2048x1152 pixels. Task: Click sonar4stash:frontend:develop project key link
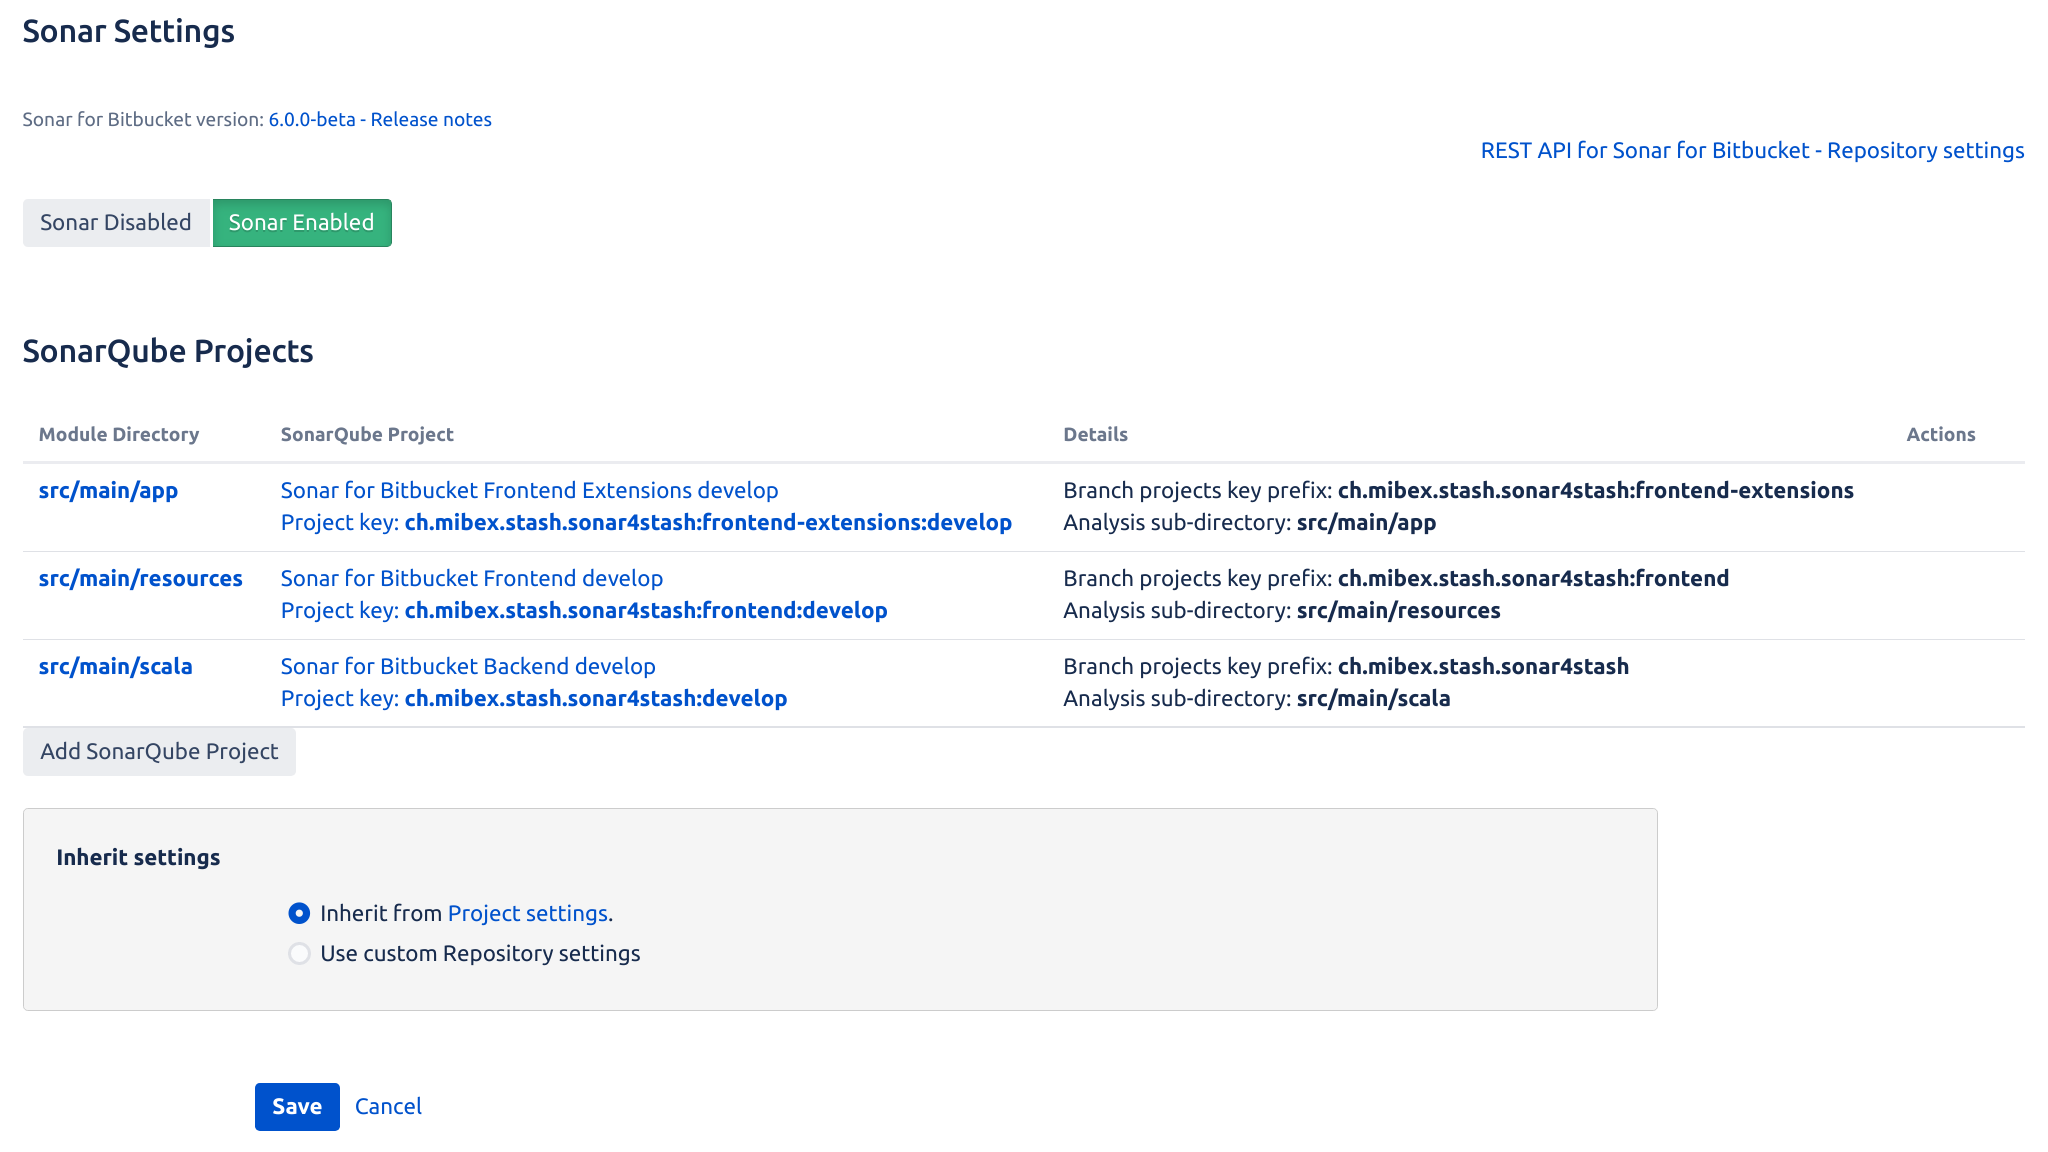(x=645, y=610)
